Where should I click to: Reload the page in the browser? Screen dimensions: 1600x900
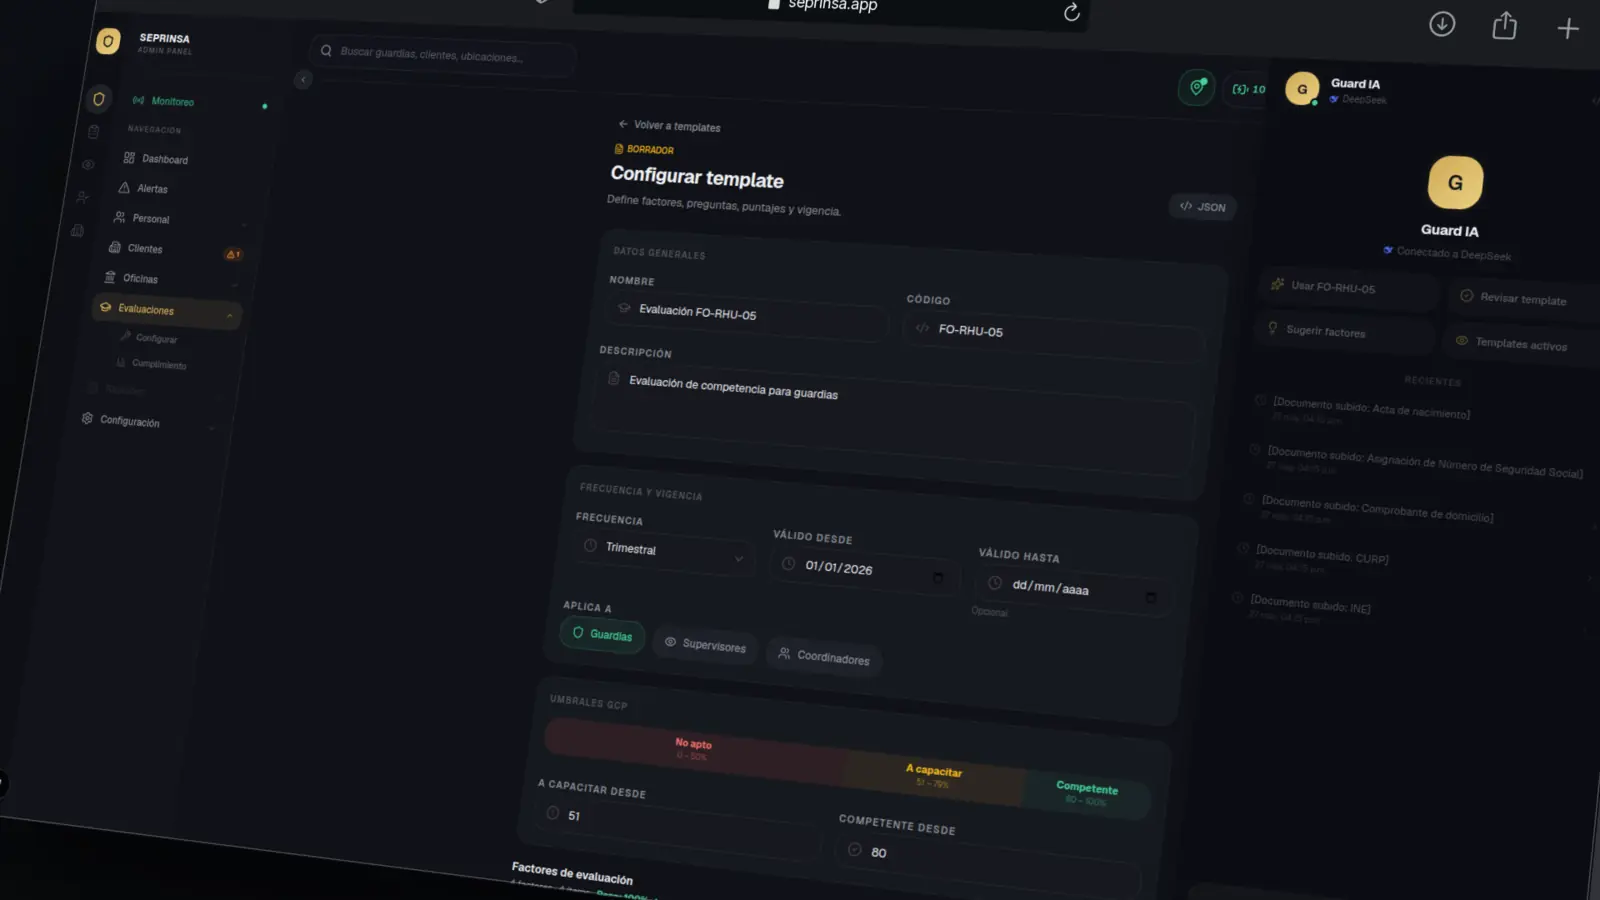(x=1071, y=12)
